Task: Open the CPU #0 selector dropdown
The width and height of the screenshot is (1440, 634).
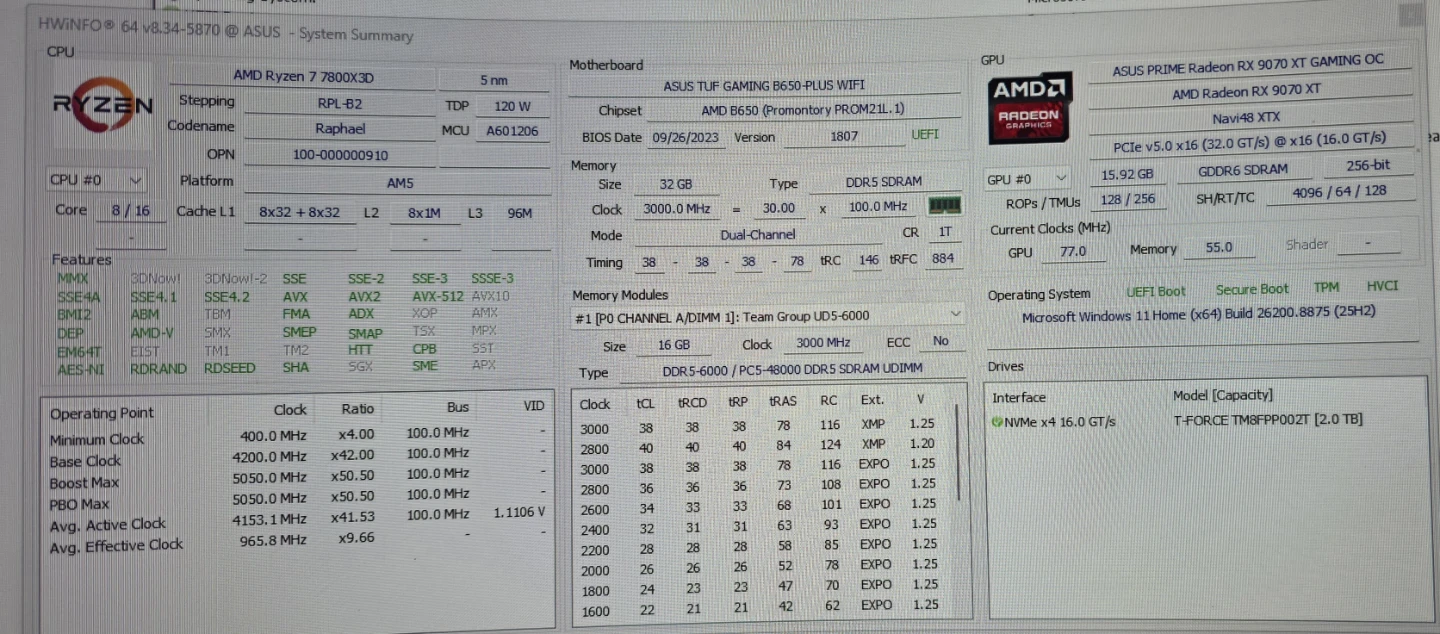Action: 97,180
